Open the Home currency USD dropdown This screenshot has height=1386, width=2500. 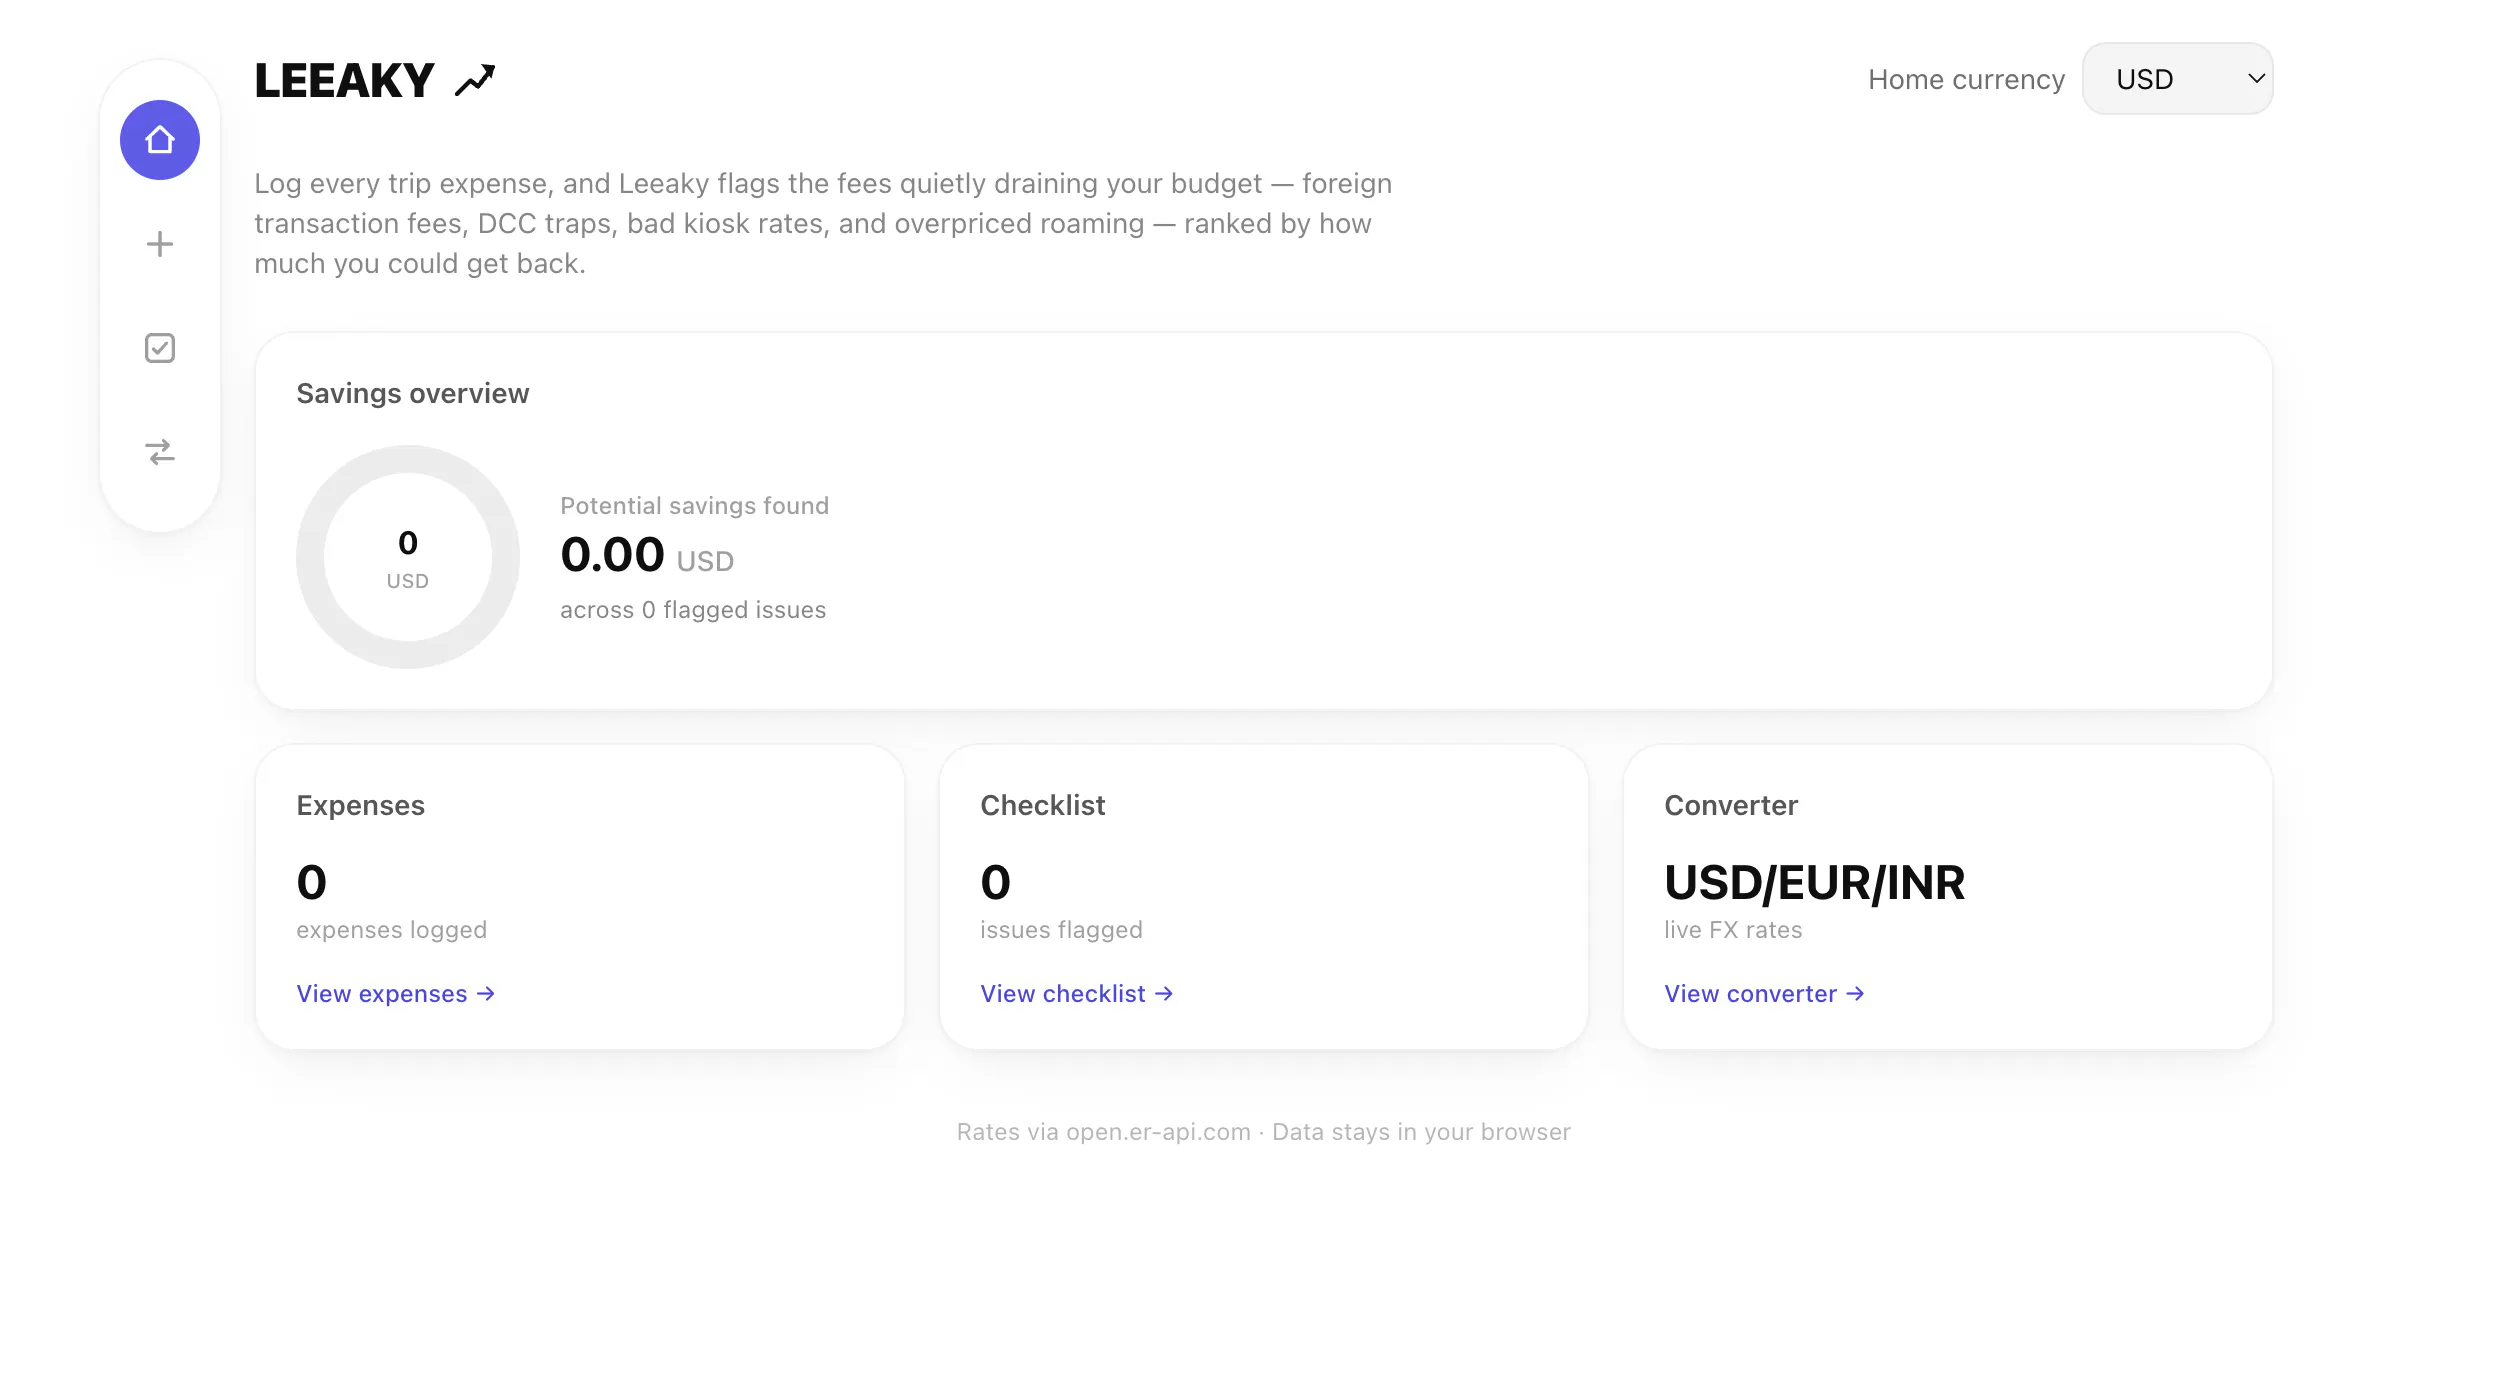click(2177, 78)
